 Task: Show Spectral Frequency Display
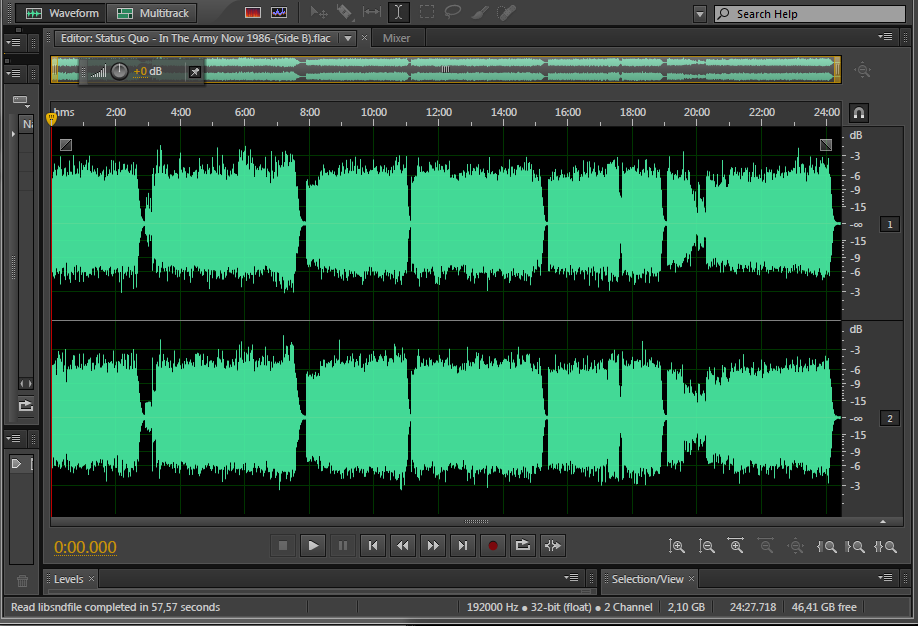point(253,12)
